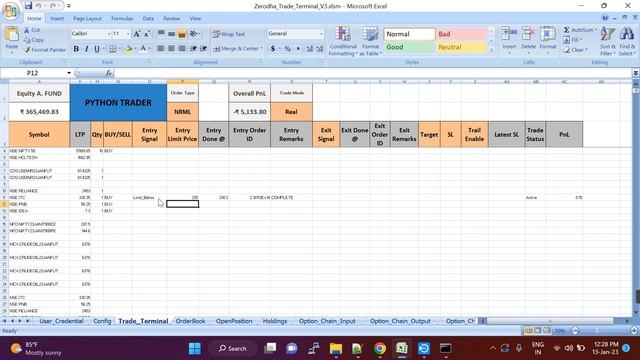Open Merge & Center dropdown
Viewport: 640px width, 360px height.
tap(261, 49)
